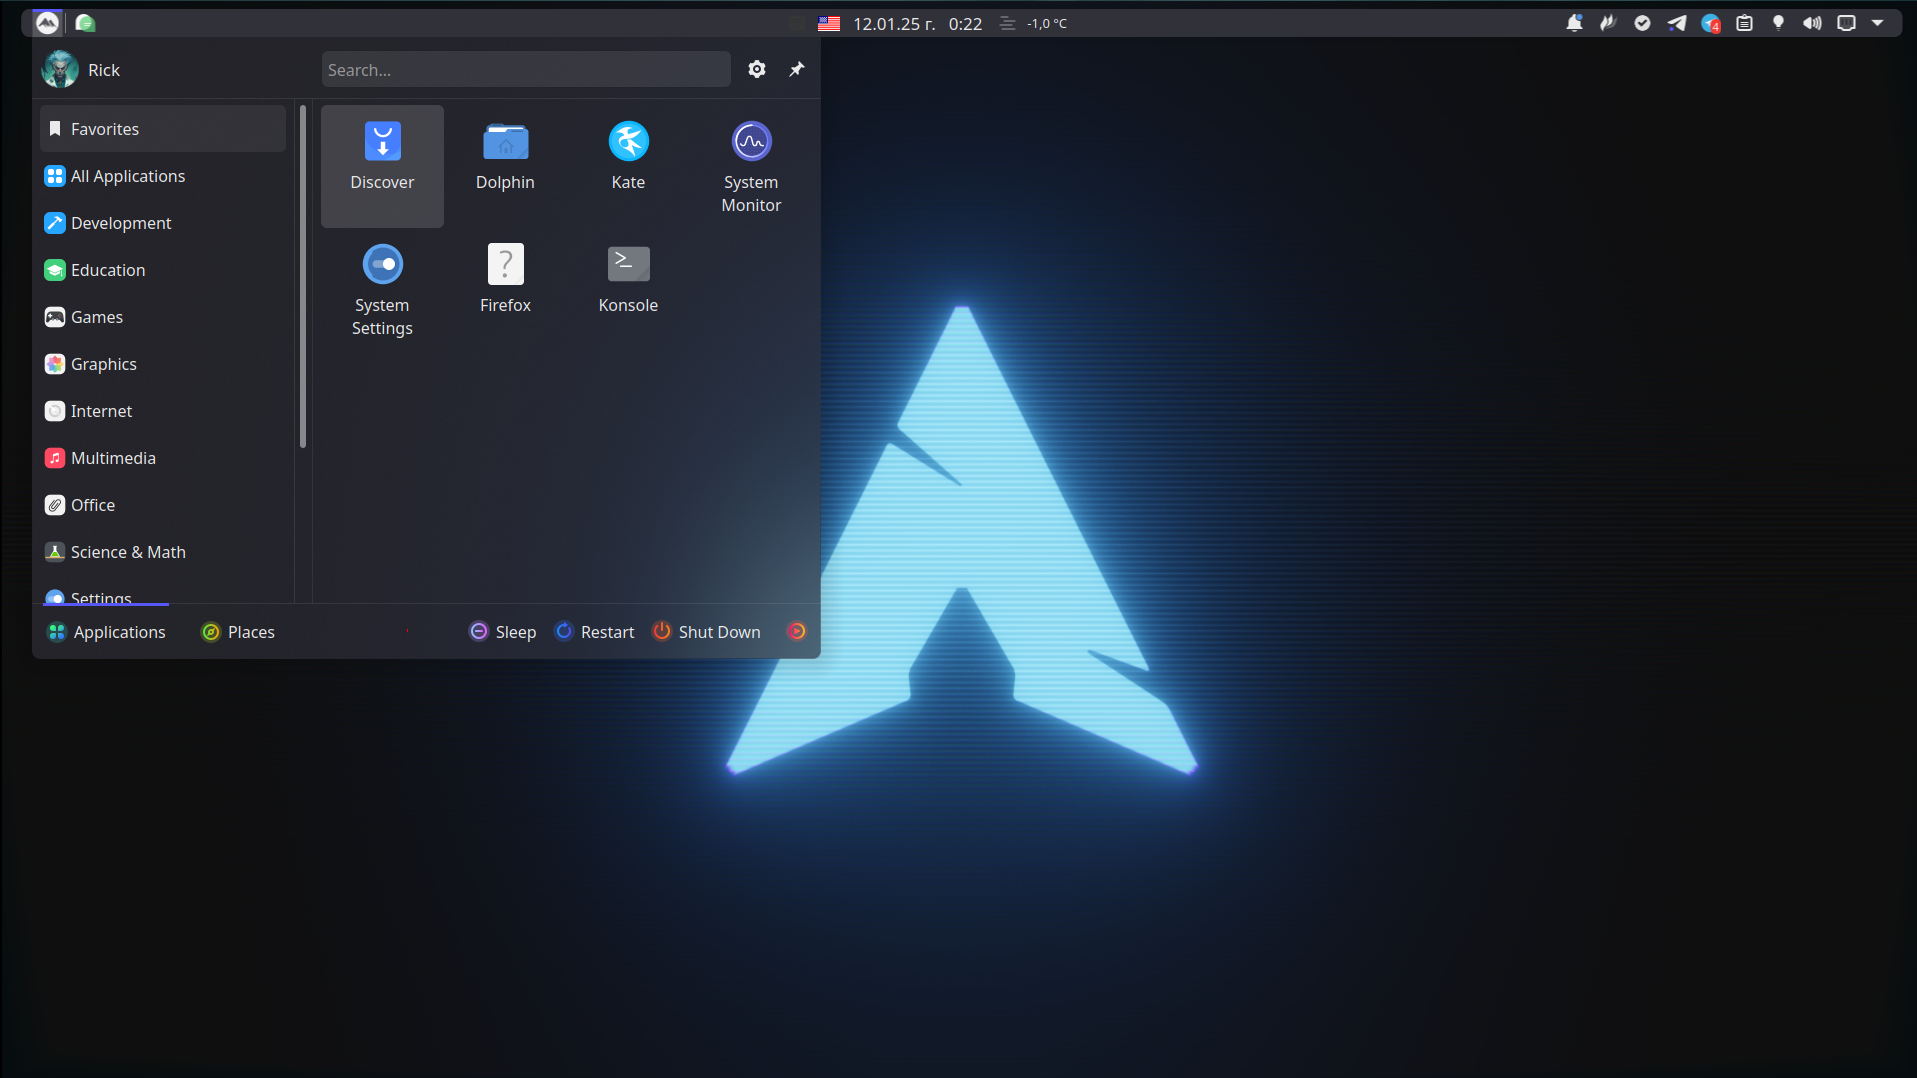Viewport: 1917px width, 1078px height.
Task: Open the clipboard tray icon
Action: click(x=1744, y=23)
